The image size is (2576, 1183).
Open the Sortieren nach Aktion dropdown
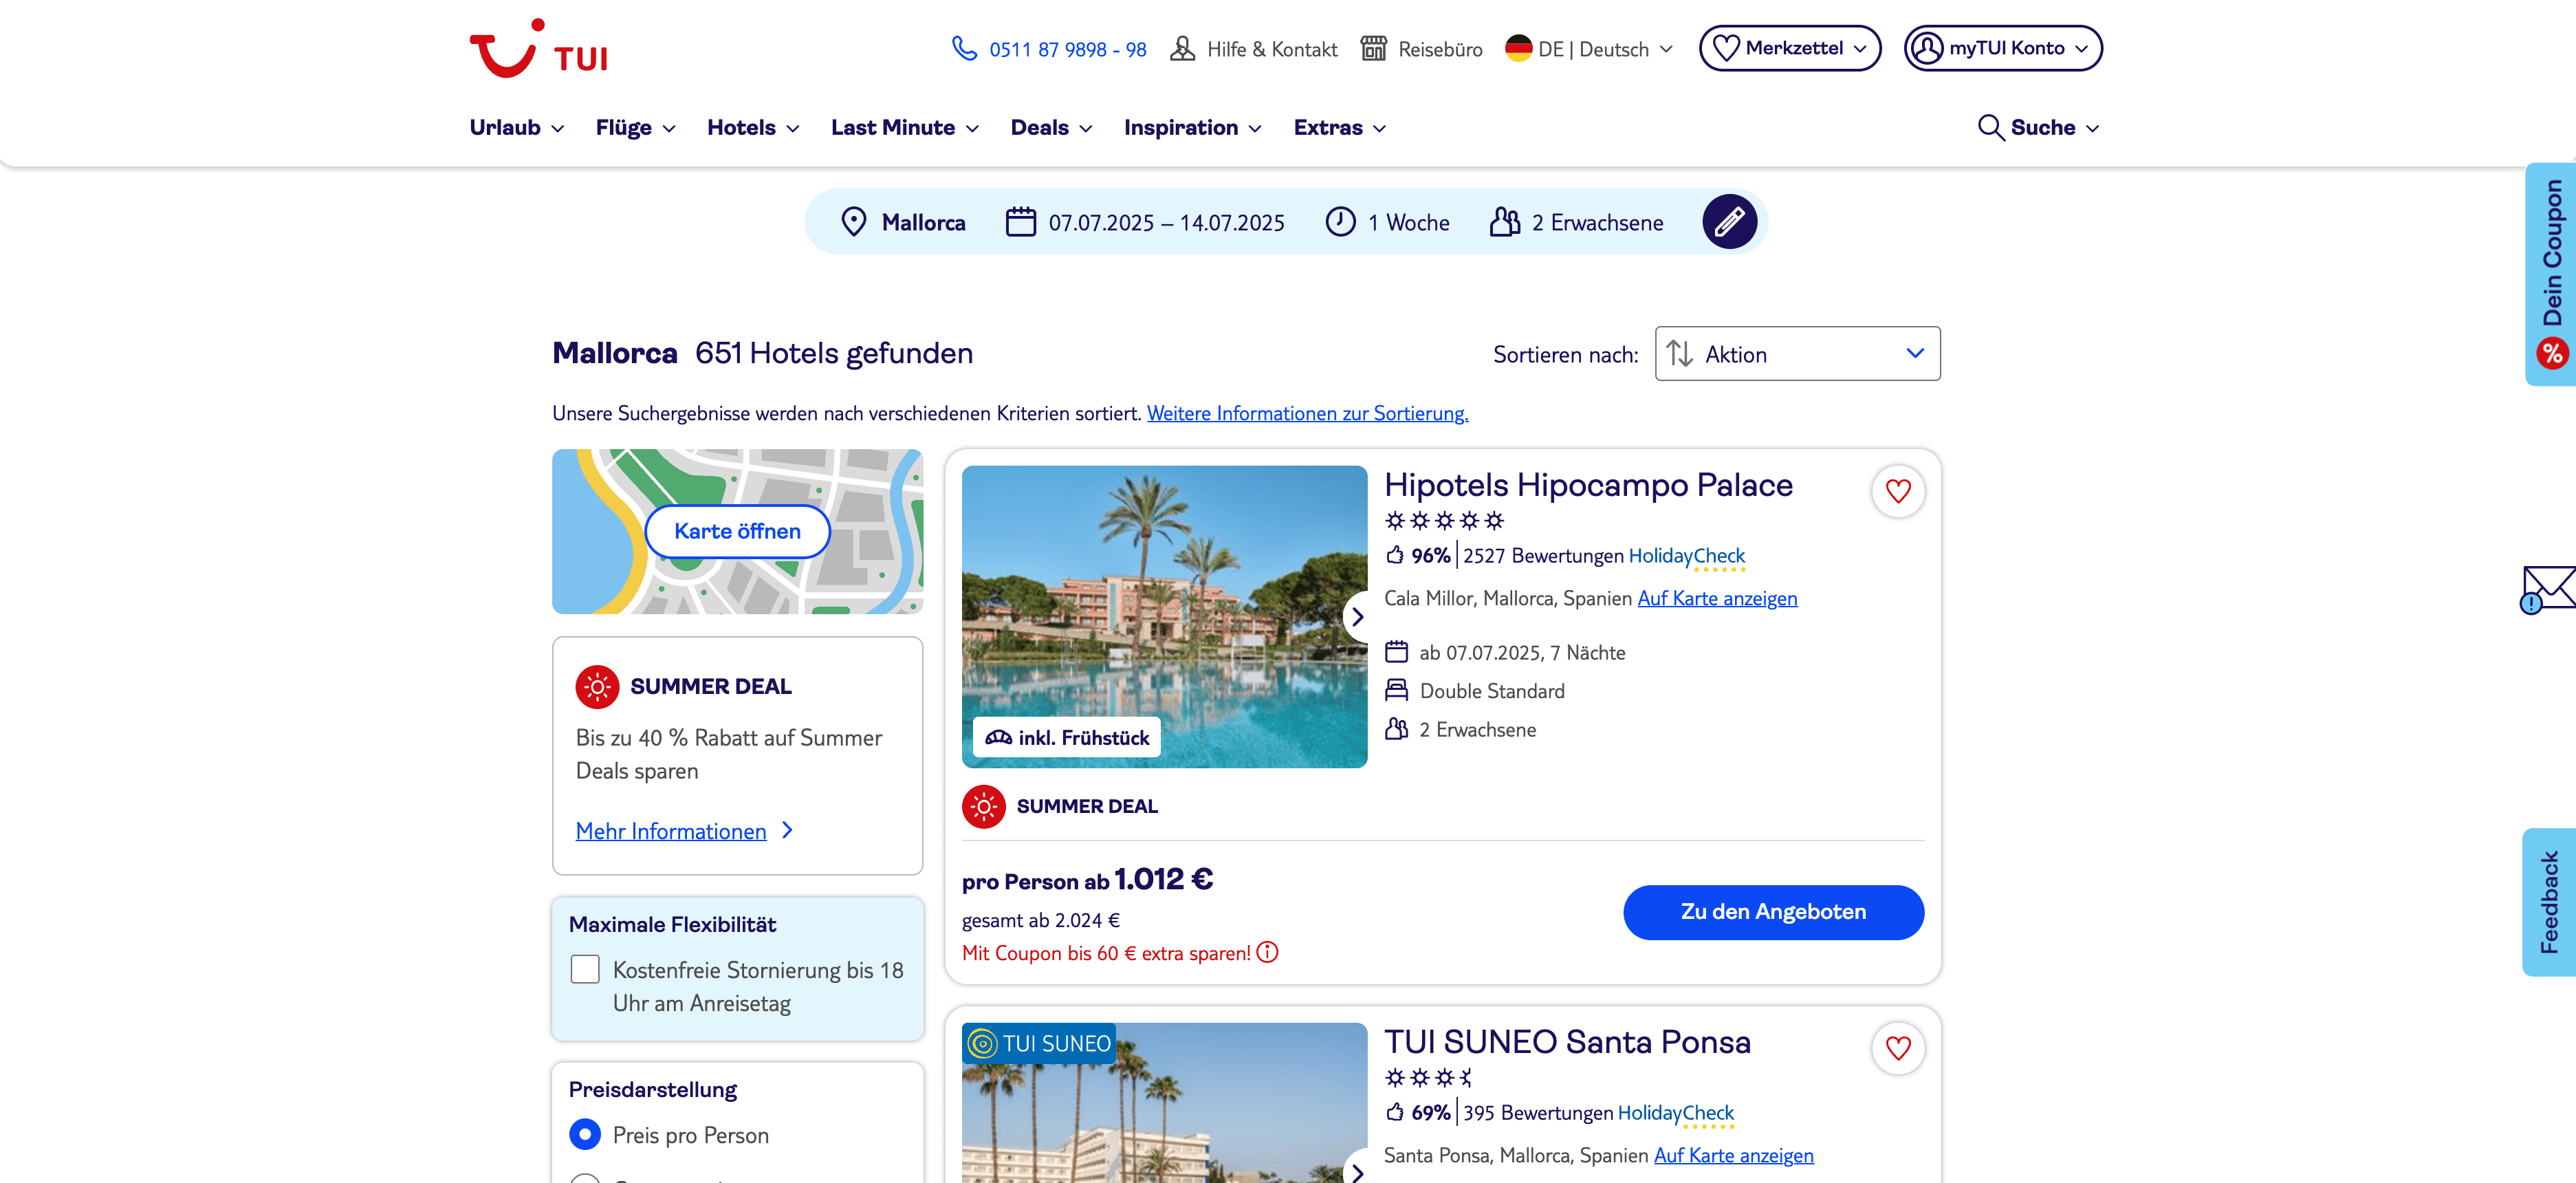1796,354
